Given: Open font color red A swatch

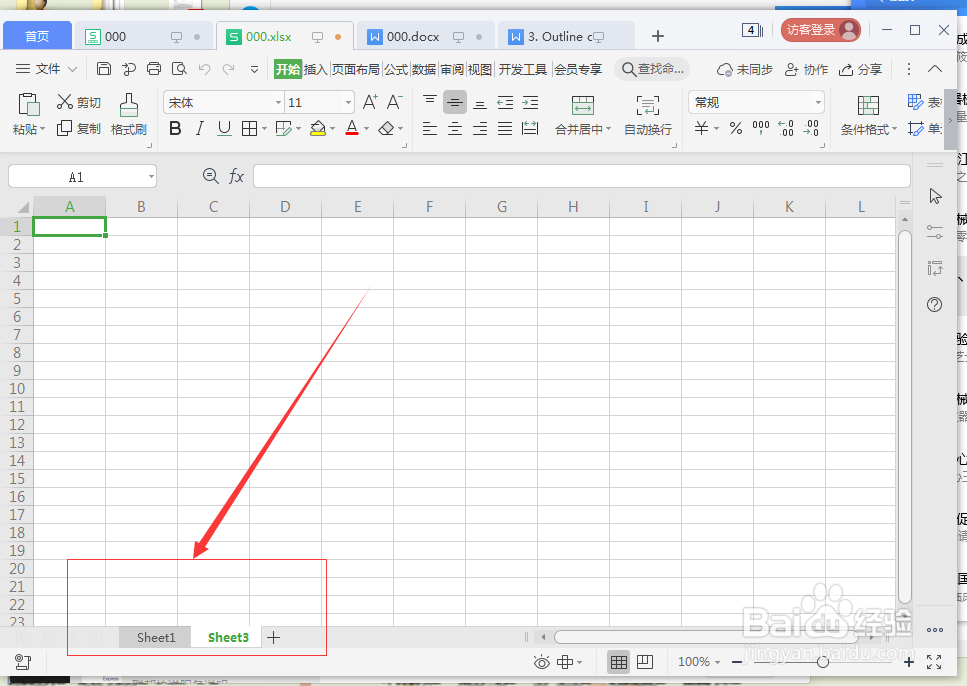Looking at the screenshot, I should point(352,128).
